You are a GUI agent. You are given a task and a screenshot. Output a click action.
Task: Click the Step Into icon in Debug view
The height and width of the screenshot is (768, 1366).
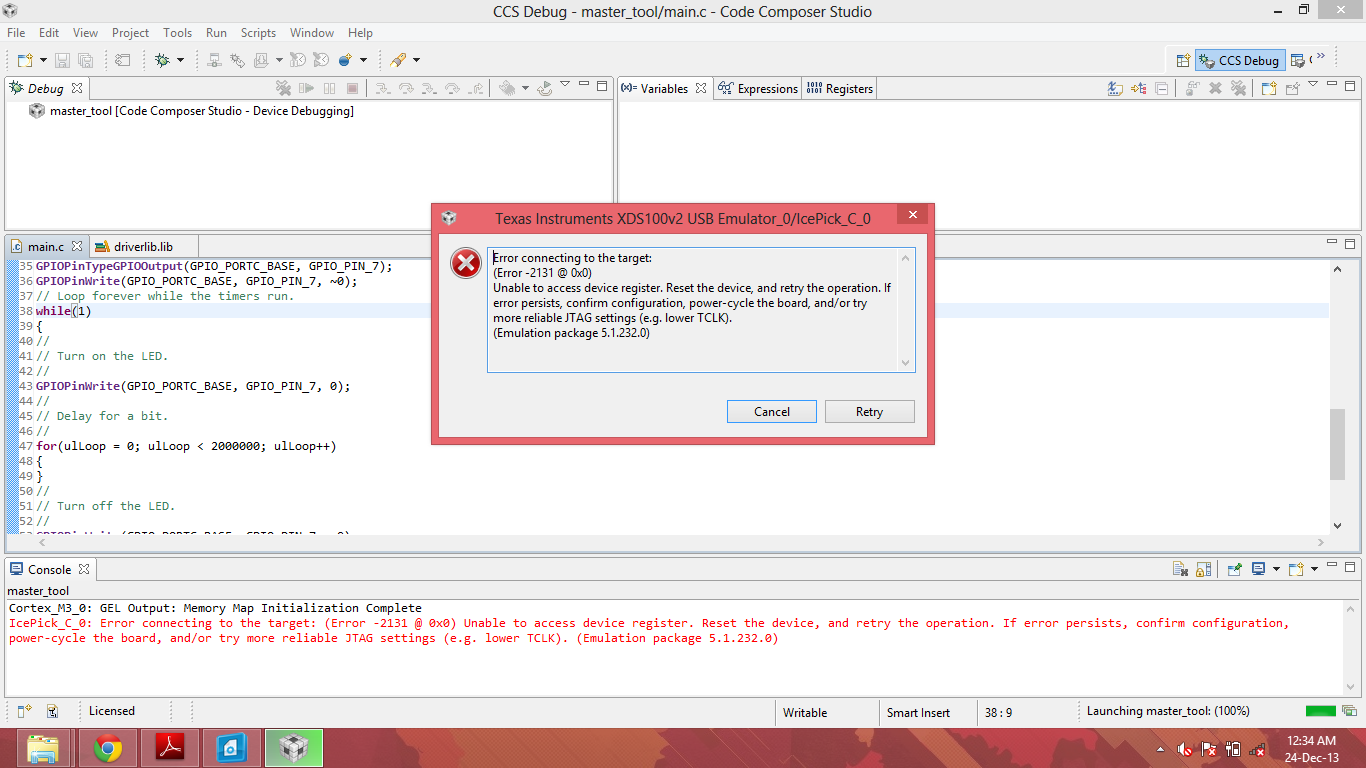coord(382,88)
